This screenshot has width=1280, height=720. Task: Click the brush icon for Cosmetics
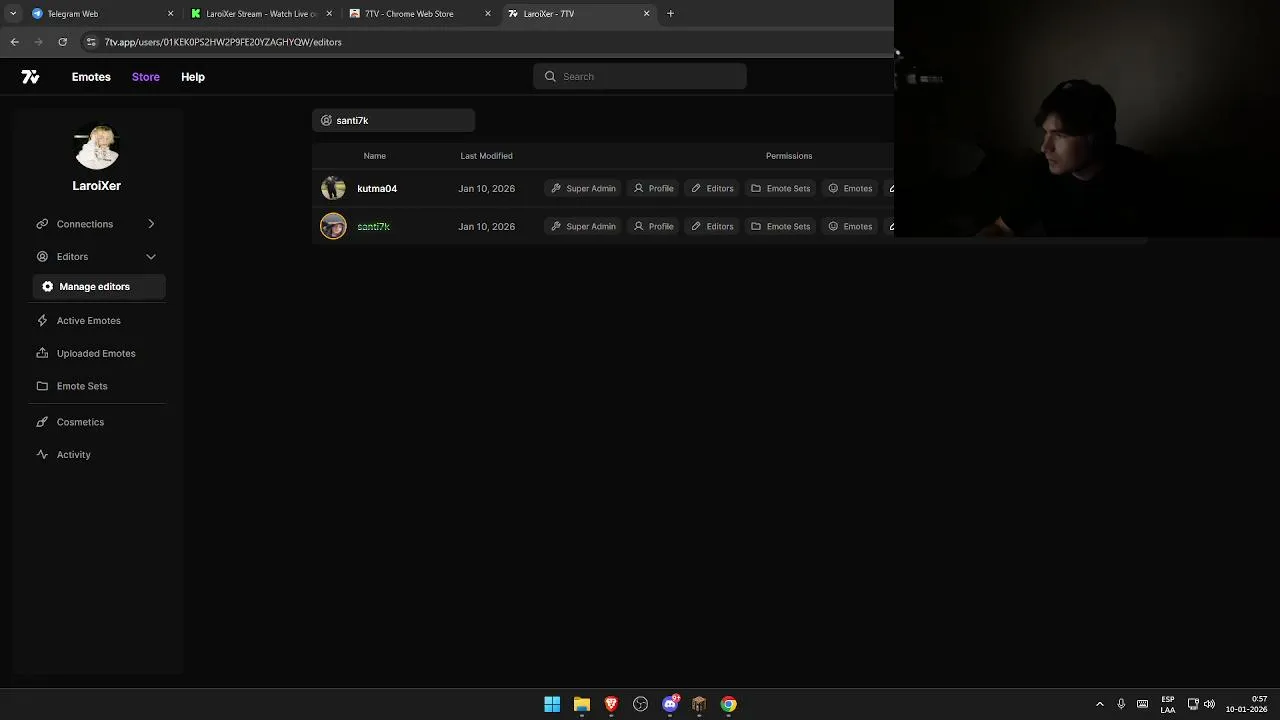tap(42, 422)
